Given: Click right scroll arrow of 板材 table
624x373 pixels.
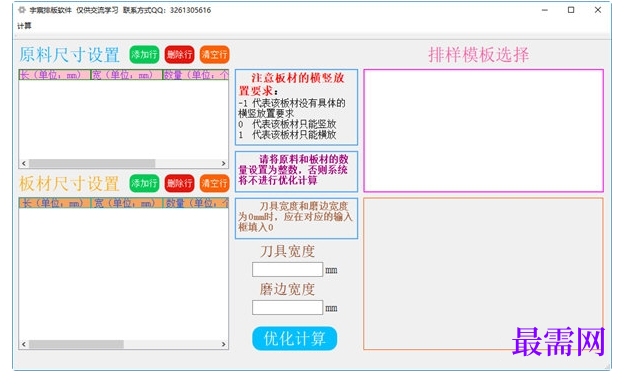Looking at the screenshot, I should (223, 344).
